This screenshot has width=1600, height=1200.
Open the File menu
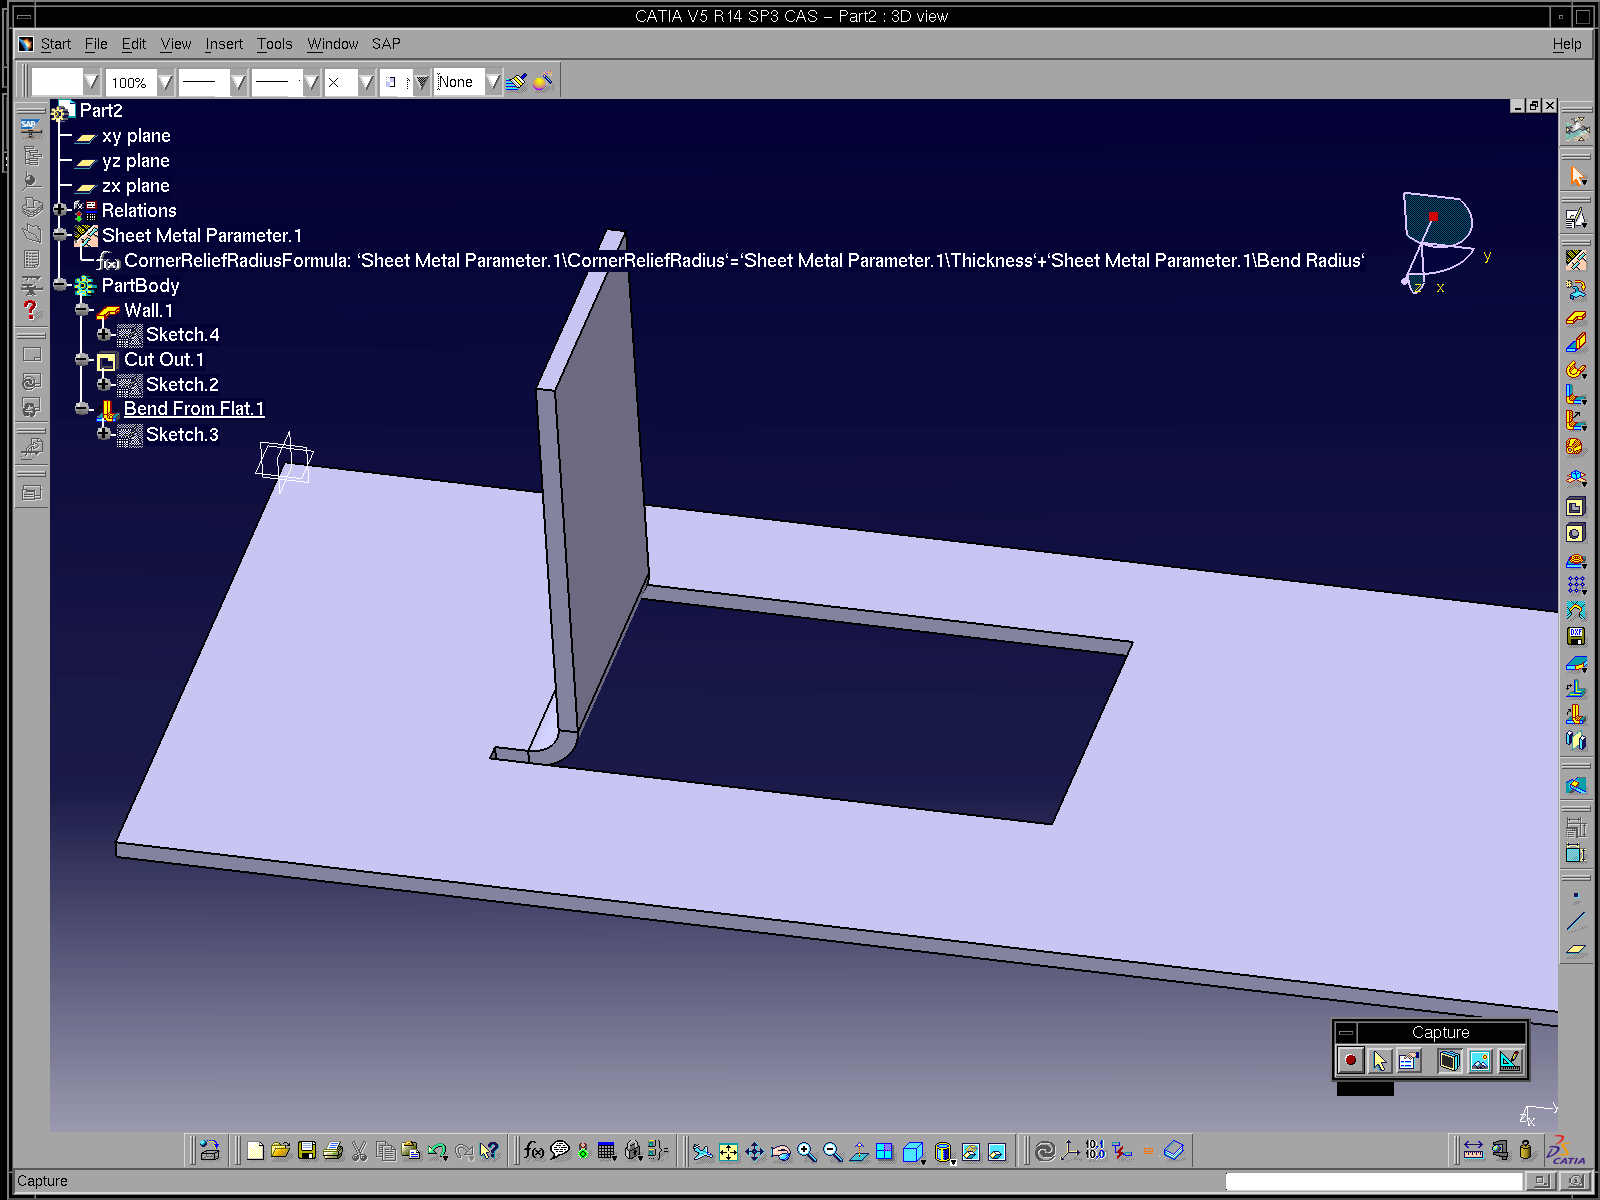[96, 44]
